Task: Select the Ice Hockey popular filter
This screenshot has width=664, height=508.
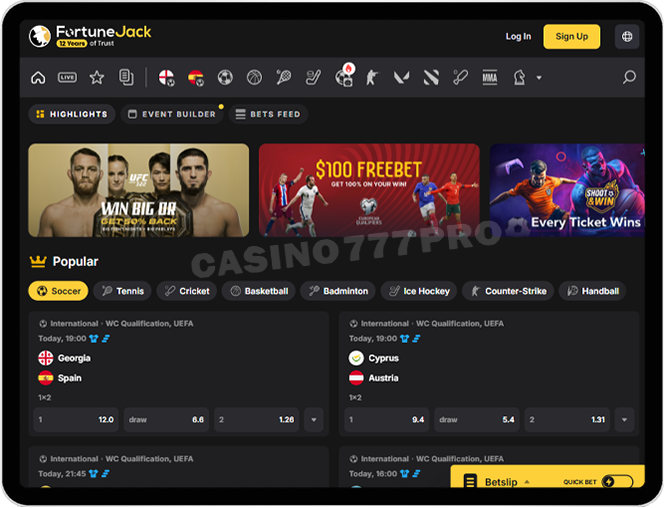Action: point(419,291)
